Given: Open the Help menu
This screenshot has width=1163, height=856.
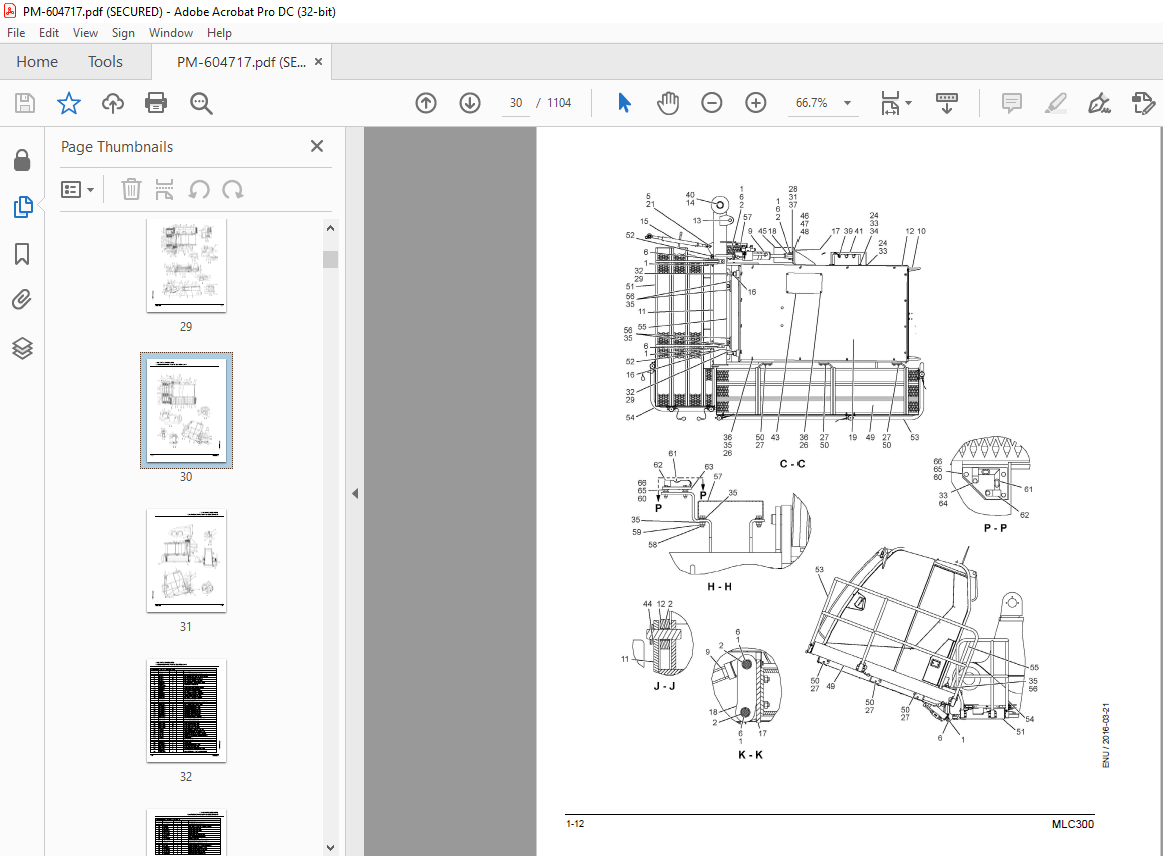Looking at the screenshot, I should [219, 33].
